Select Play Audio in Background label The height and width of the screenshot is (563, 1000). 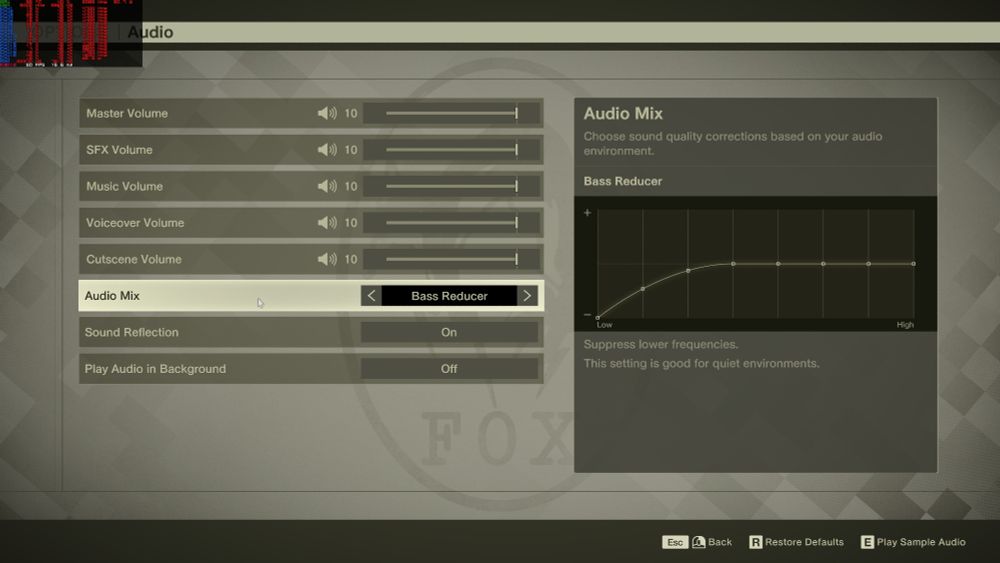155,369
